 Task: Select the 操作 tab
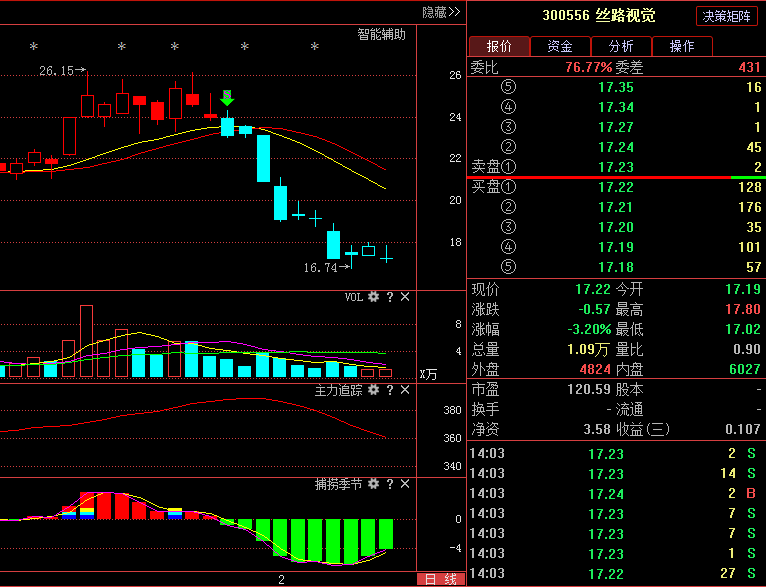(682, 46)
